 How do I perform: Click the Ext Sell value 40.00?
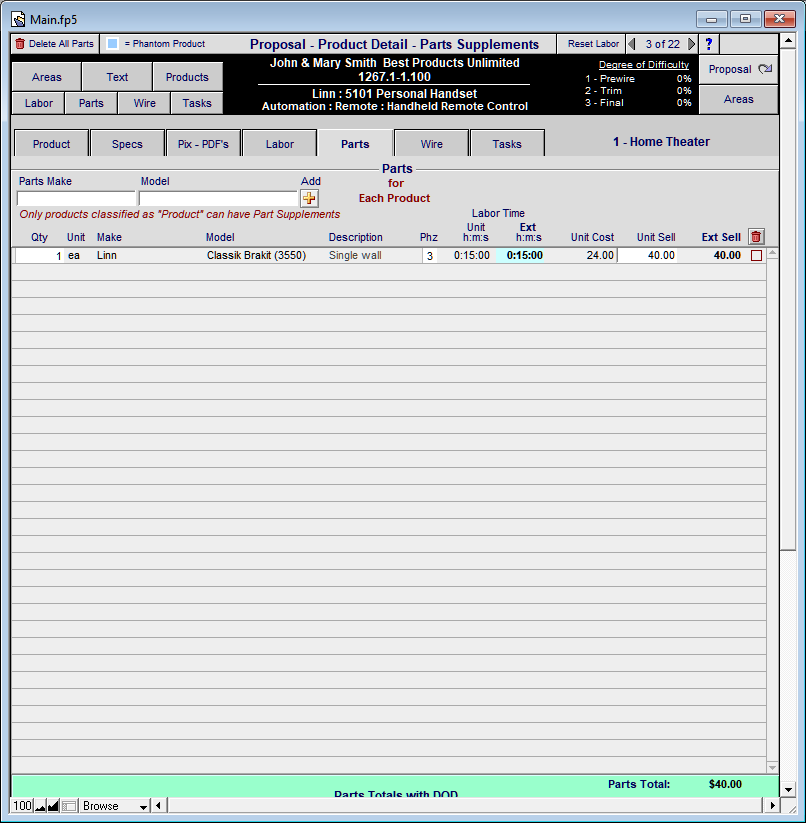(x=727, y=256)
